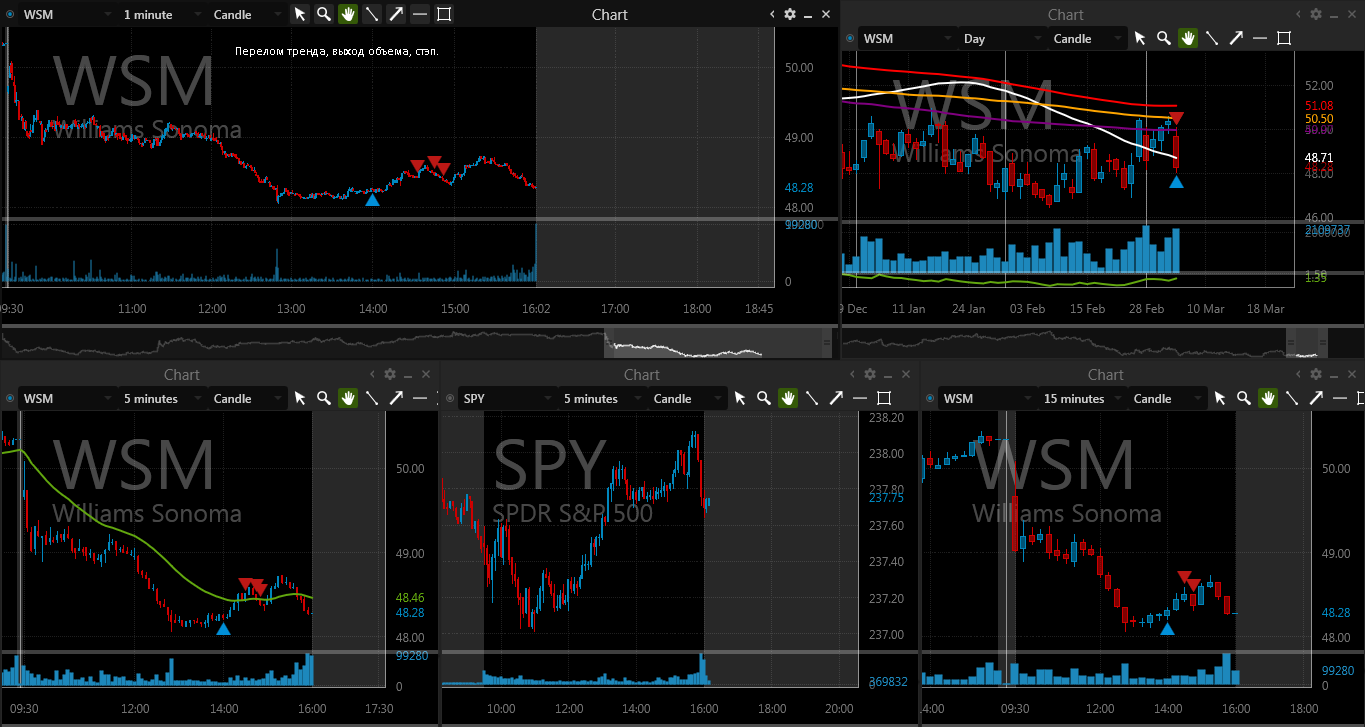Viewport: 1365px width, 727px height.
Task: Pick trend line tool in SPY chart
Action: (812, 398)
